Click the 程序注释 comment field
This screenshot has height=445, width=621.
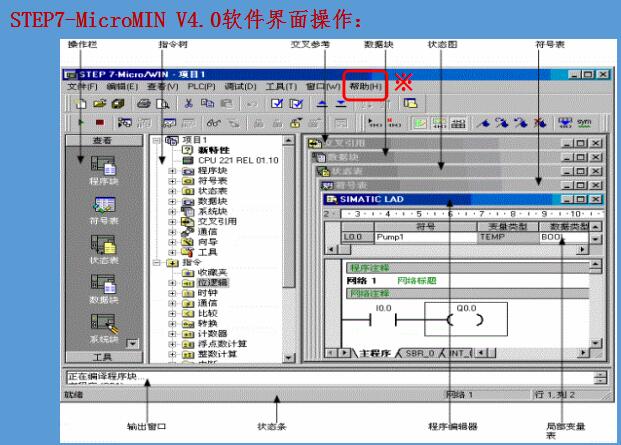pyautogui.click(x=467, y=268)
